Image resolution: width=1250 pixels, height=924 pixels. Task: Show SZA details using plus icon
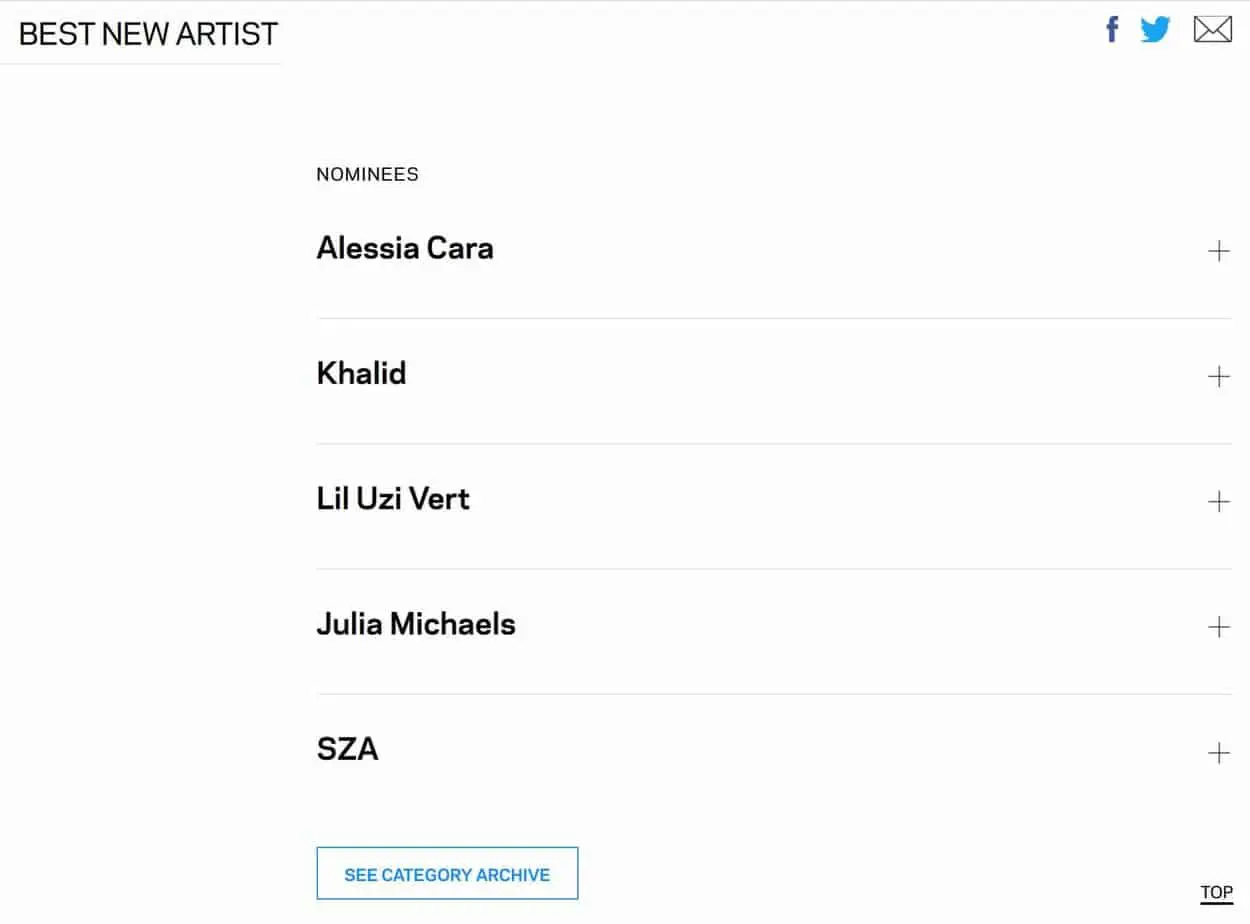(1218, 753)
